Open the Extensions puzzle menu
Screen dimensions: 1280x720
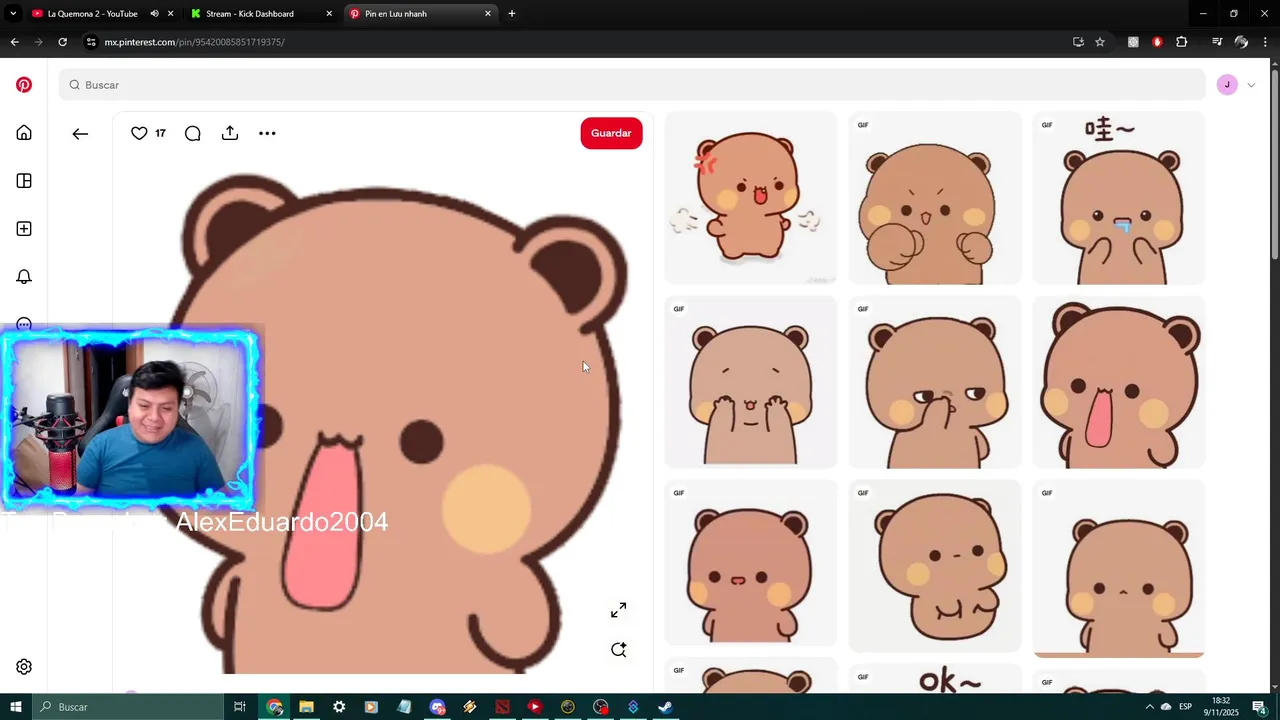click(1182, 42)
